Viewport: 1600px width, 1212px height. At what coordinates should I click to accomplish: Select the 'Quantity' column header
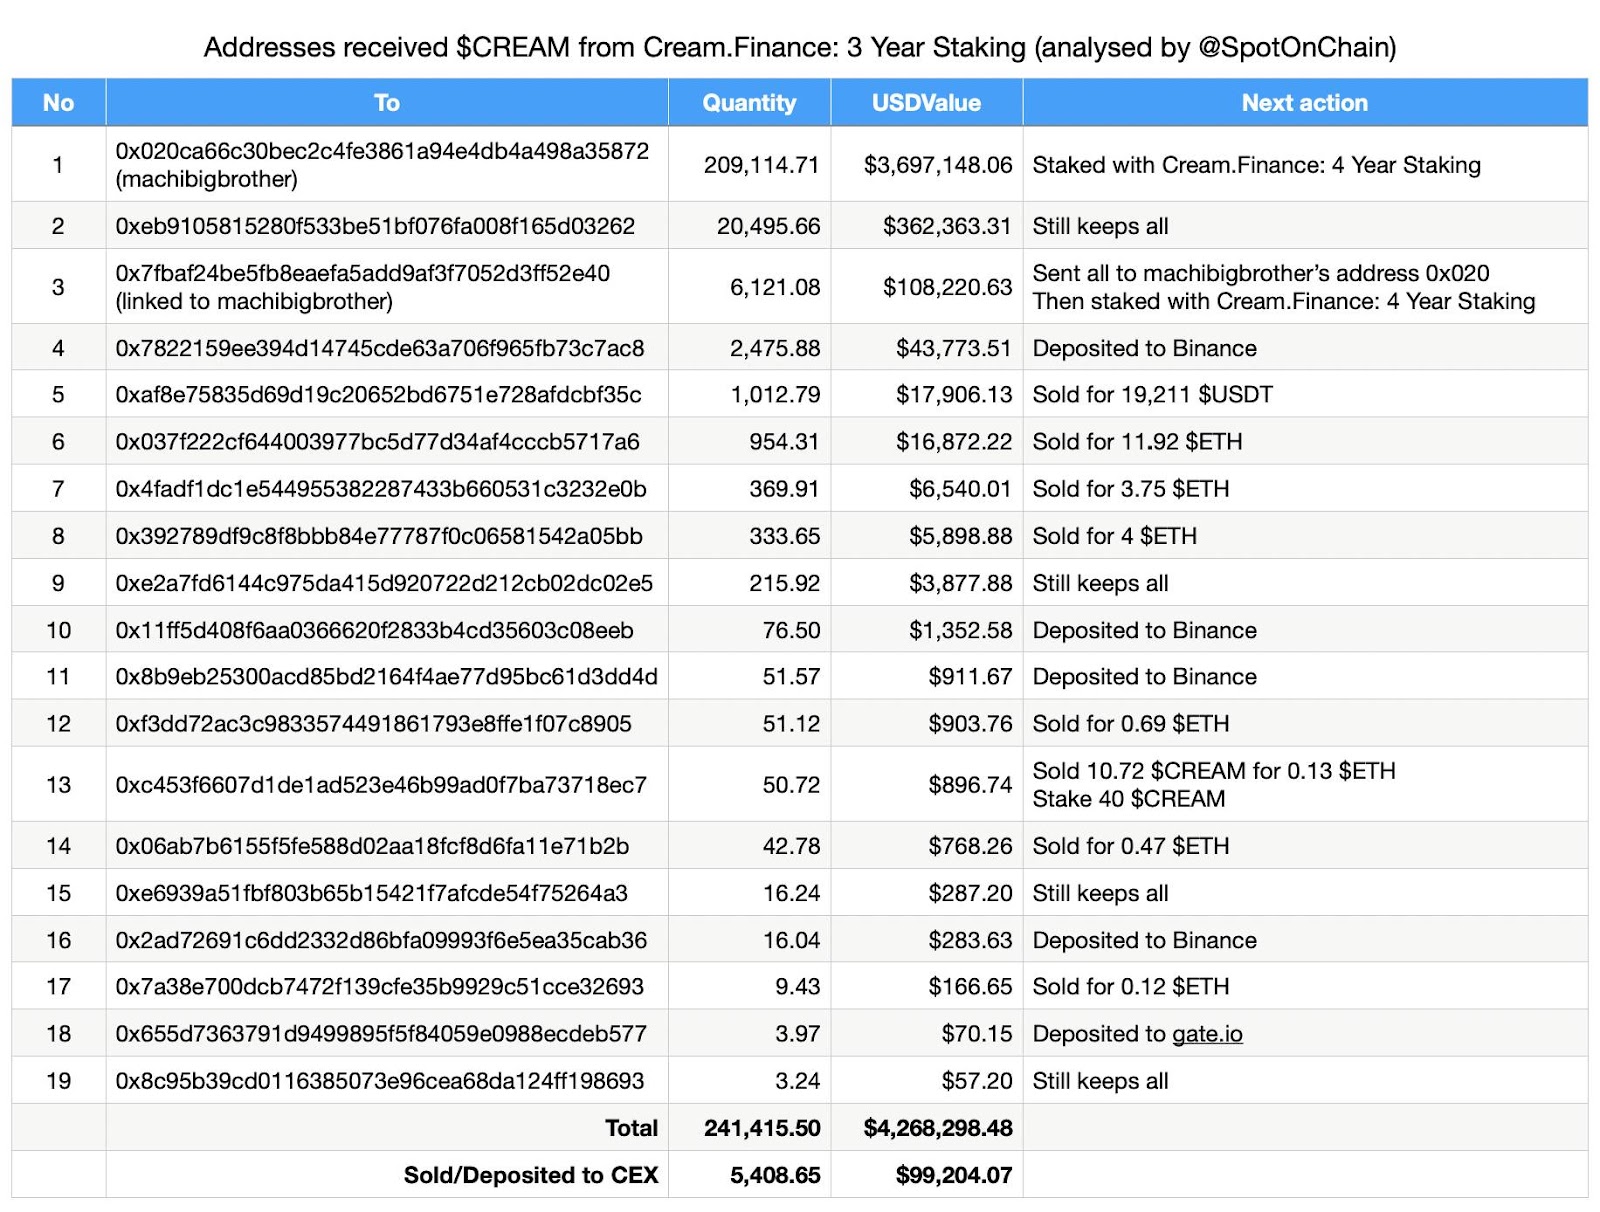tap(749, 103)
